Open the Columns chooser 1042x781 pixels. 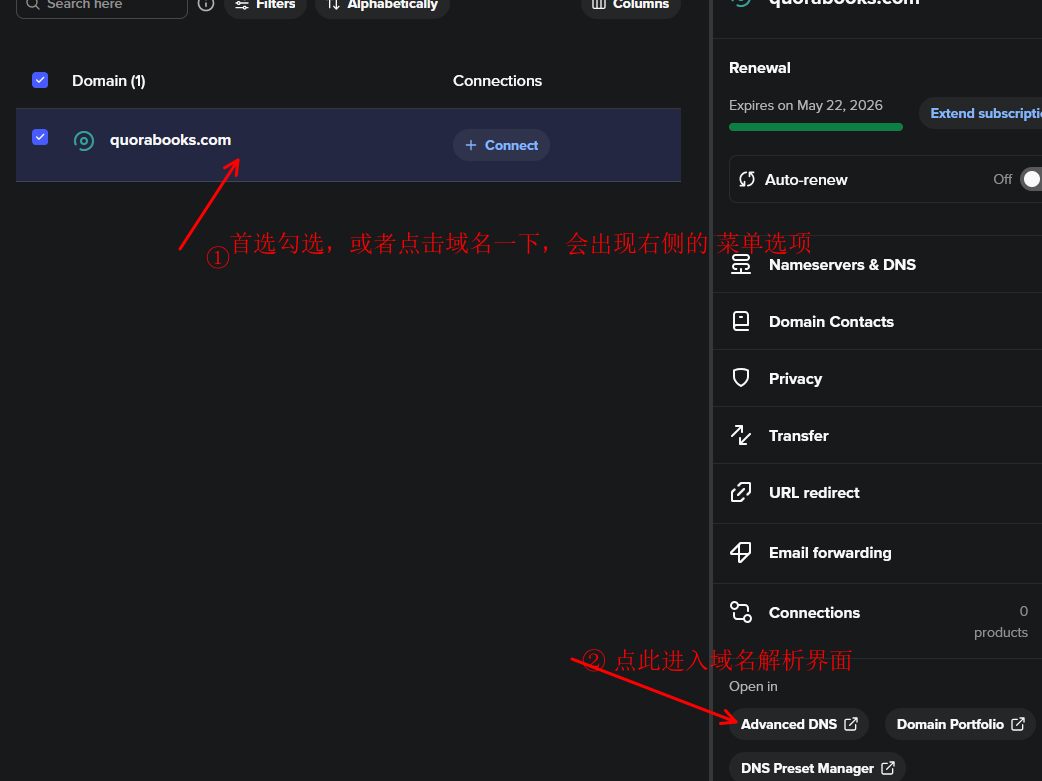pyautogui.click(x=630, y=5)
